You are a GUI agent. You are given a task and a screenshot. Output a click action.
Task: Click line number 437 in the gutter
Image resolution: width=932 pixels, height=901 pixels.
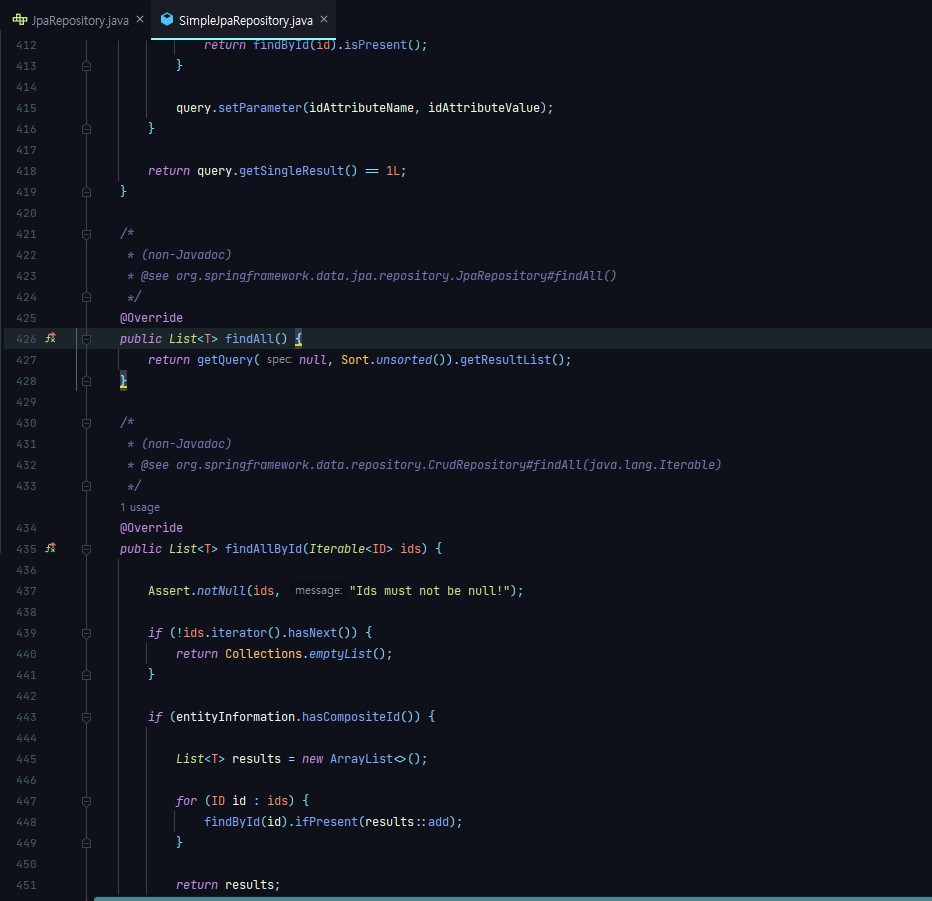pyautogui.click(x=26, y=591)
